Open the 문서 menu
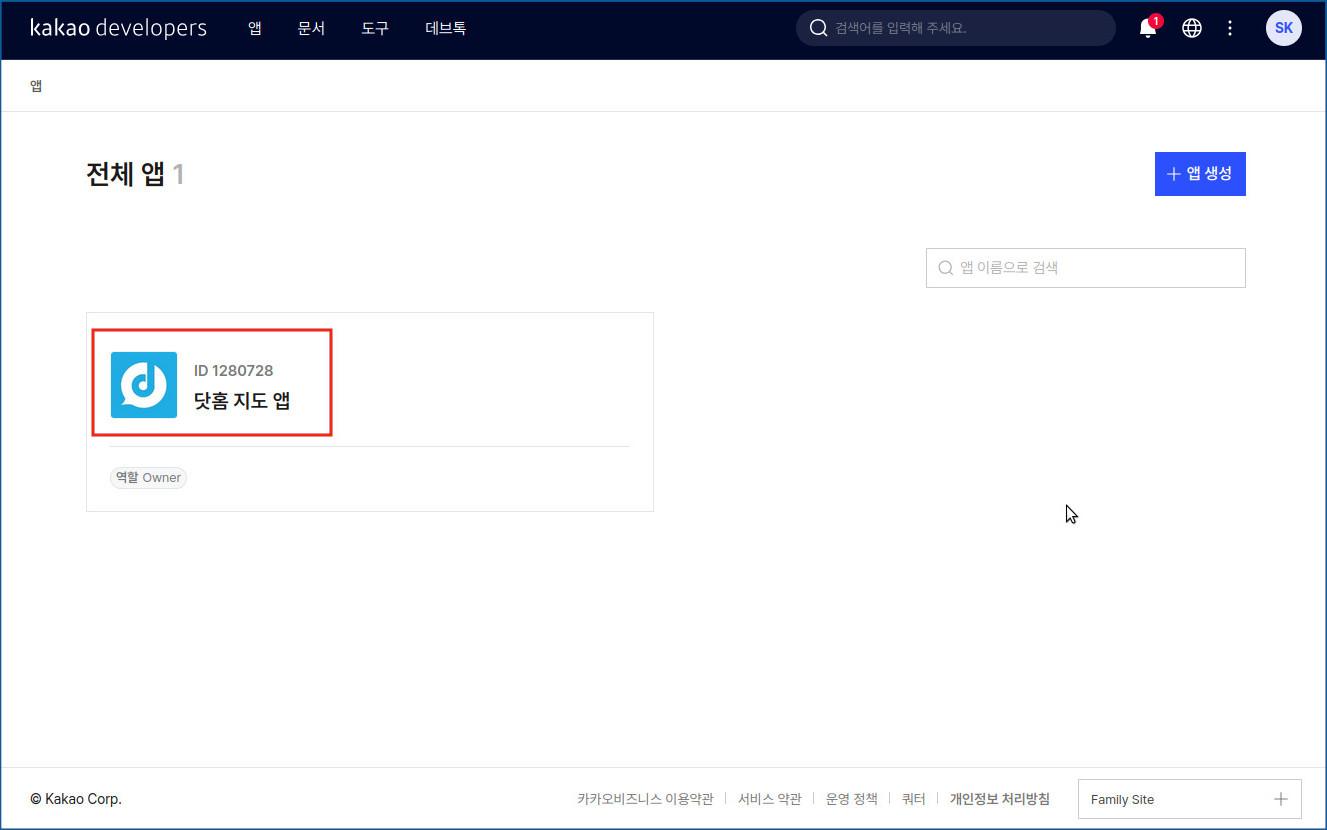Viewport: 1327px width, 830px height. pos(311,28)
